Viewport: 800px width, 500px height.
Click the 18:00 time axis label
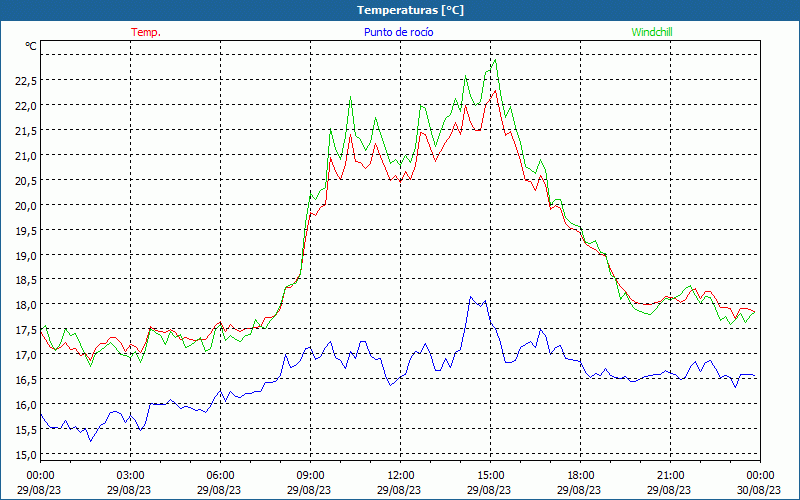point(581,475)
